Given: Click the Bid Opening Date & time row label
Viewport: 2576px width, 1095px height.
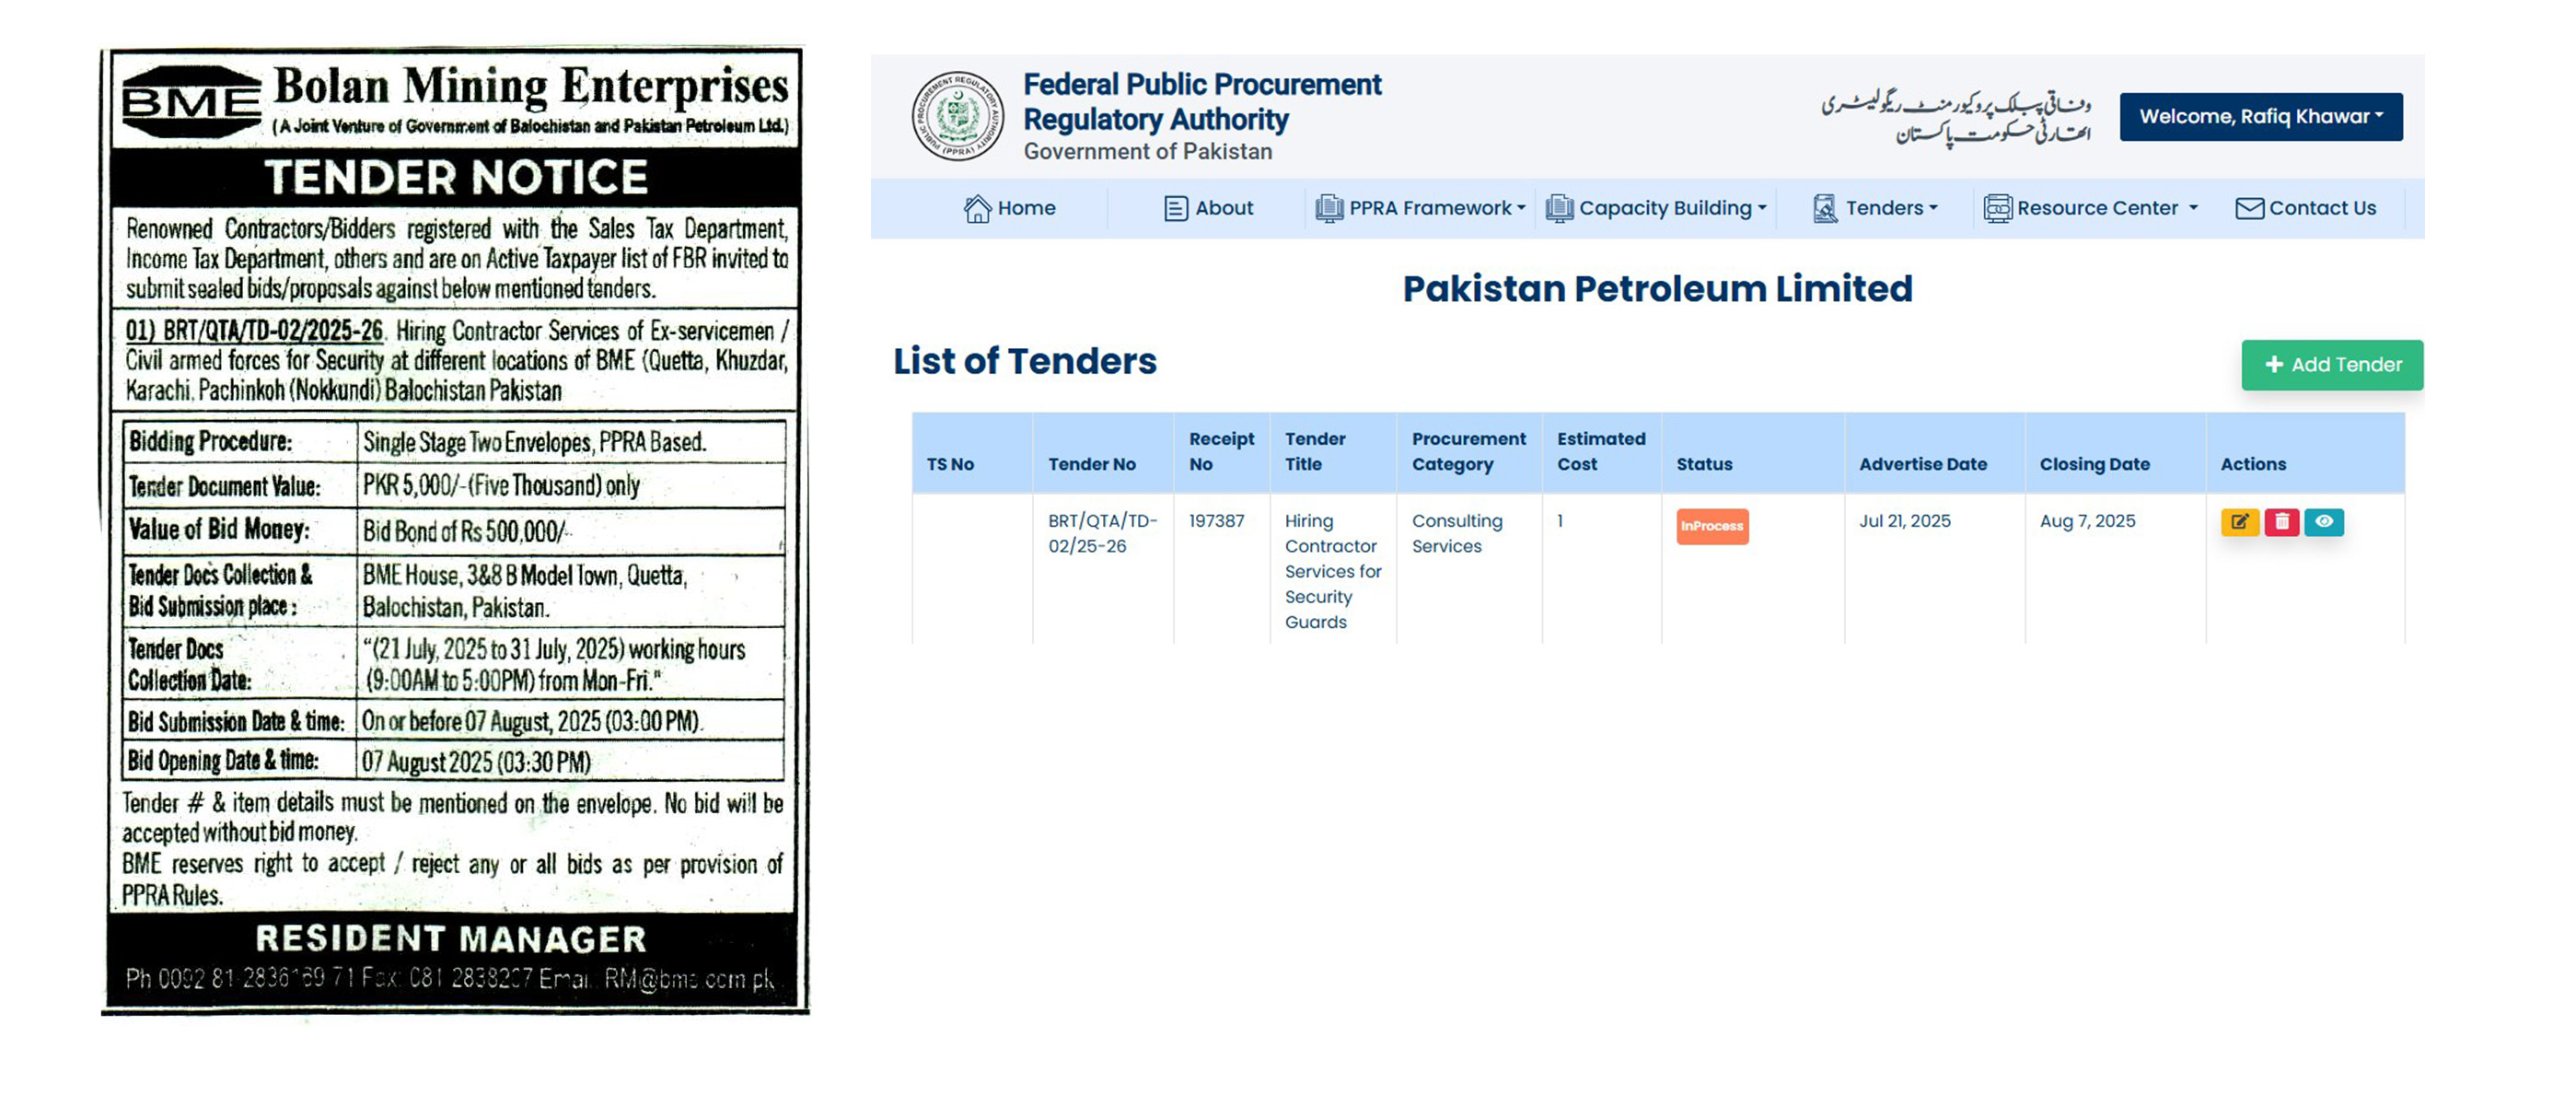Looking at the screenshot, I should click(x=223, y=760).
